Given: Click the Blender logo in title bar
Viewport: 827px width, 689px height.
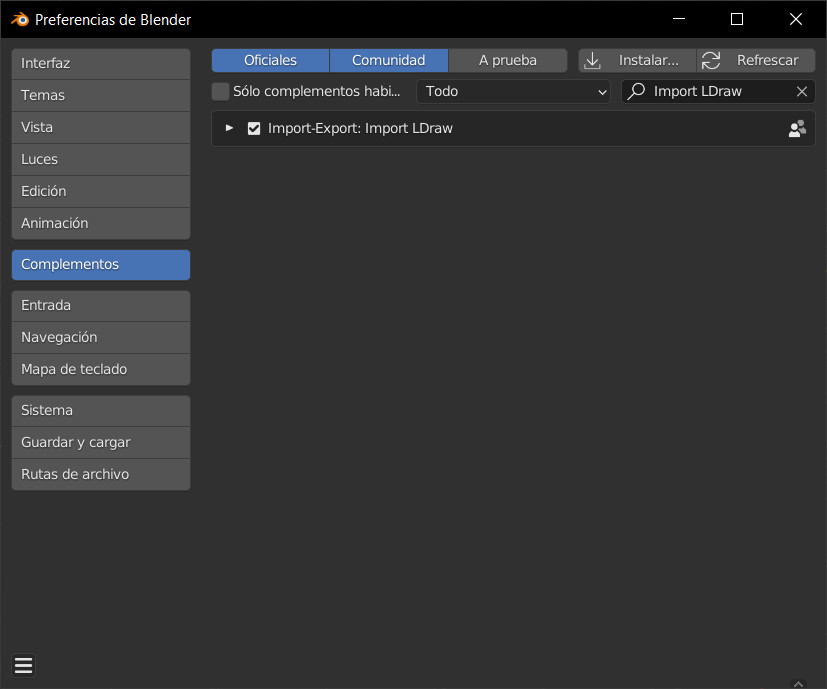Looking at the screenshot, I should pyautogui.click(x=20, y=20).
